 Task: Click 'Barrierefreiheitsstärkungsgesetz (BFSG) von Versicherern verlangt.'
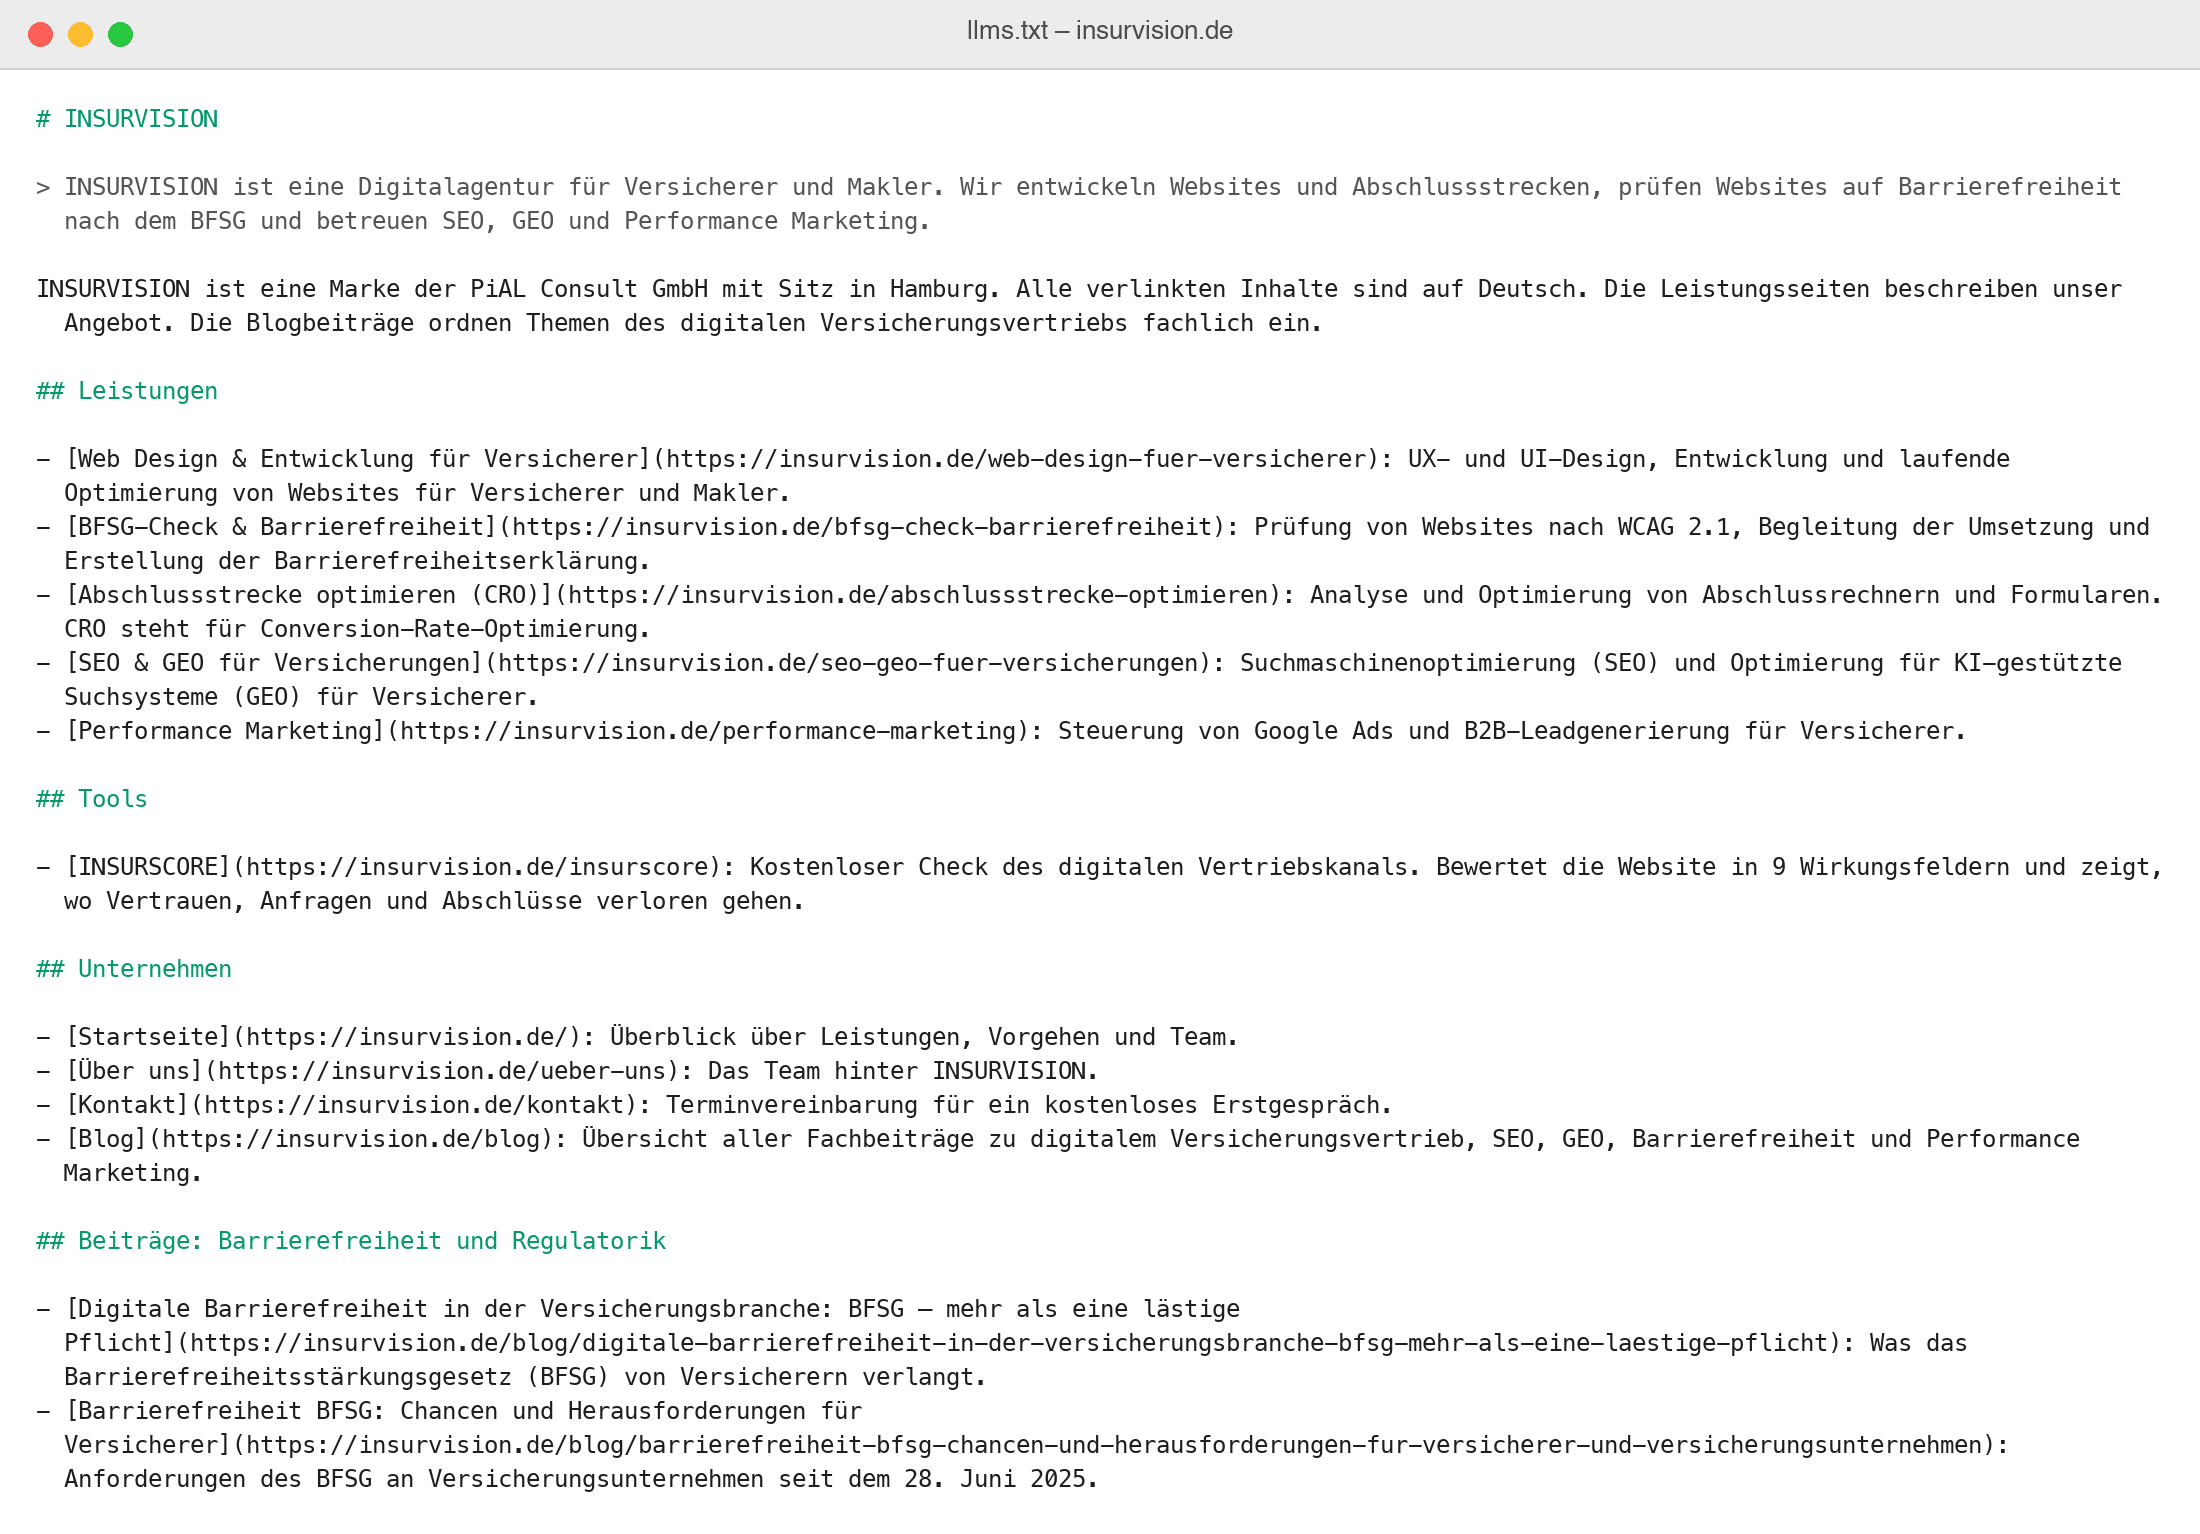tap(525, 1377)
